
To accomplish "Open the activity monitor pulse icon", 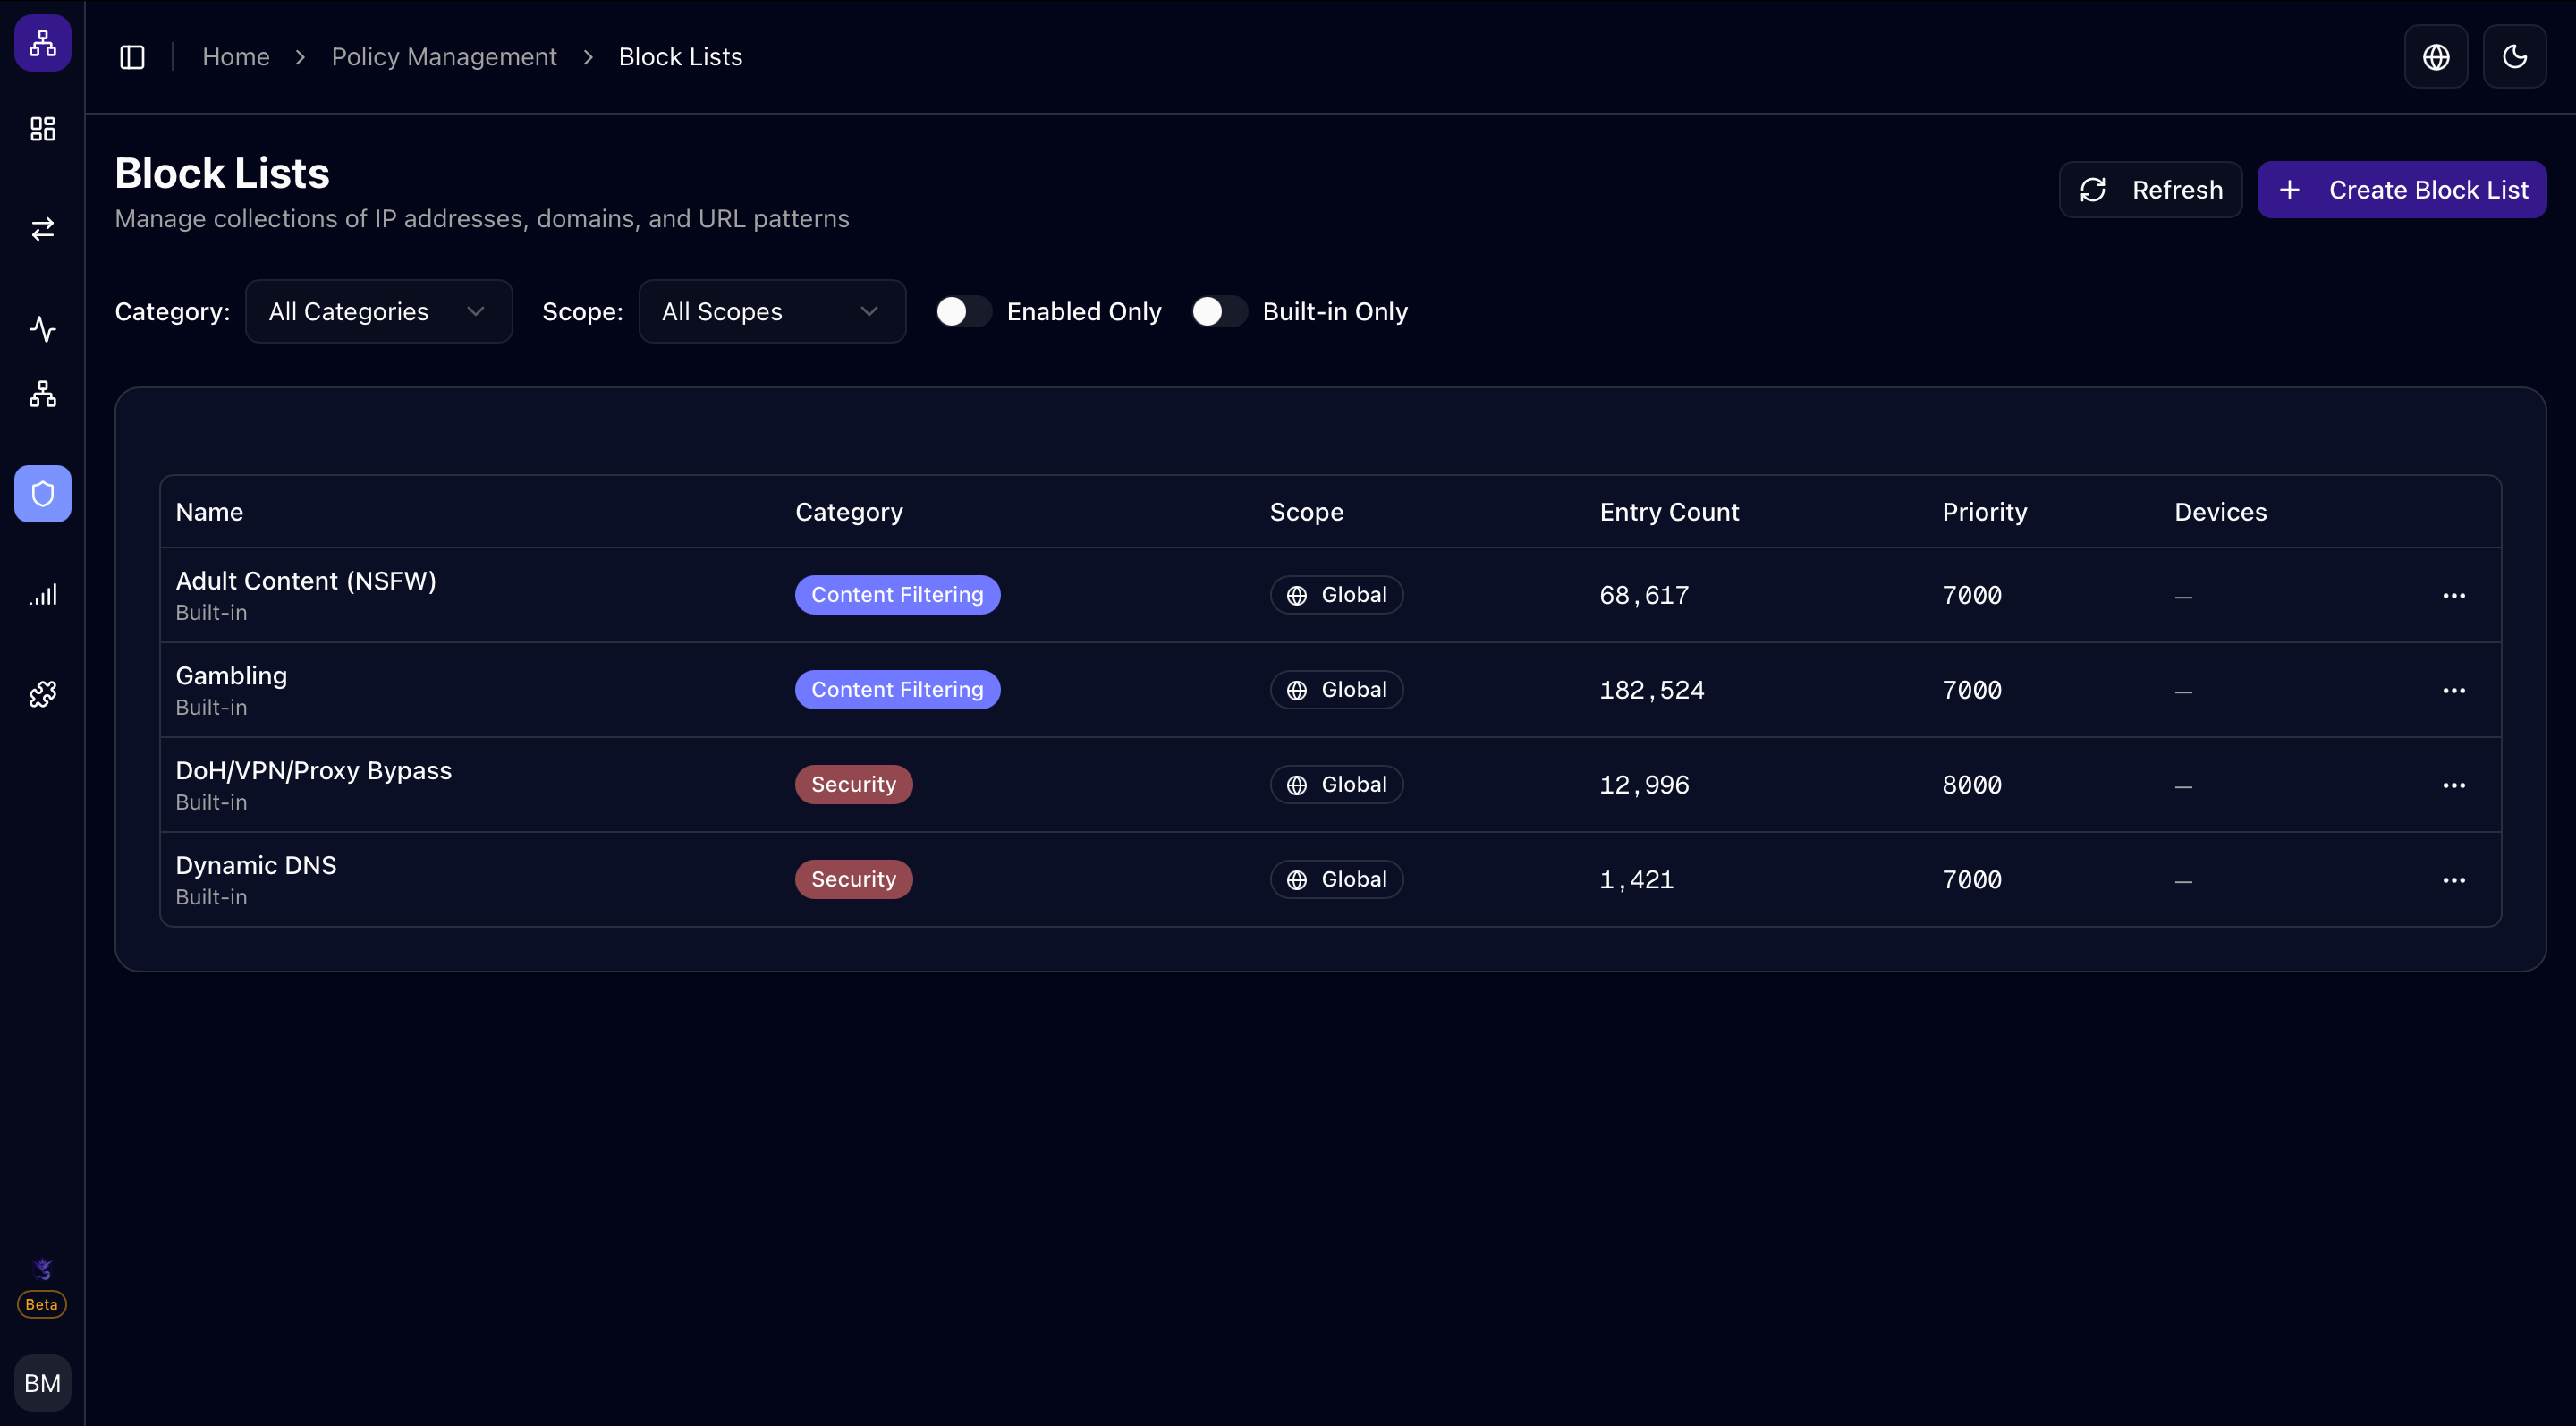I will 42,328.
